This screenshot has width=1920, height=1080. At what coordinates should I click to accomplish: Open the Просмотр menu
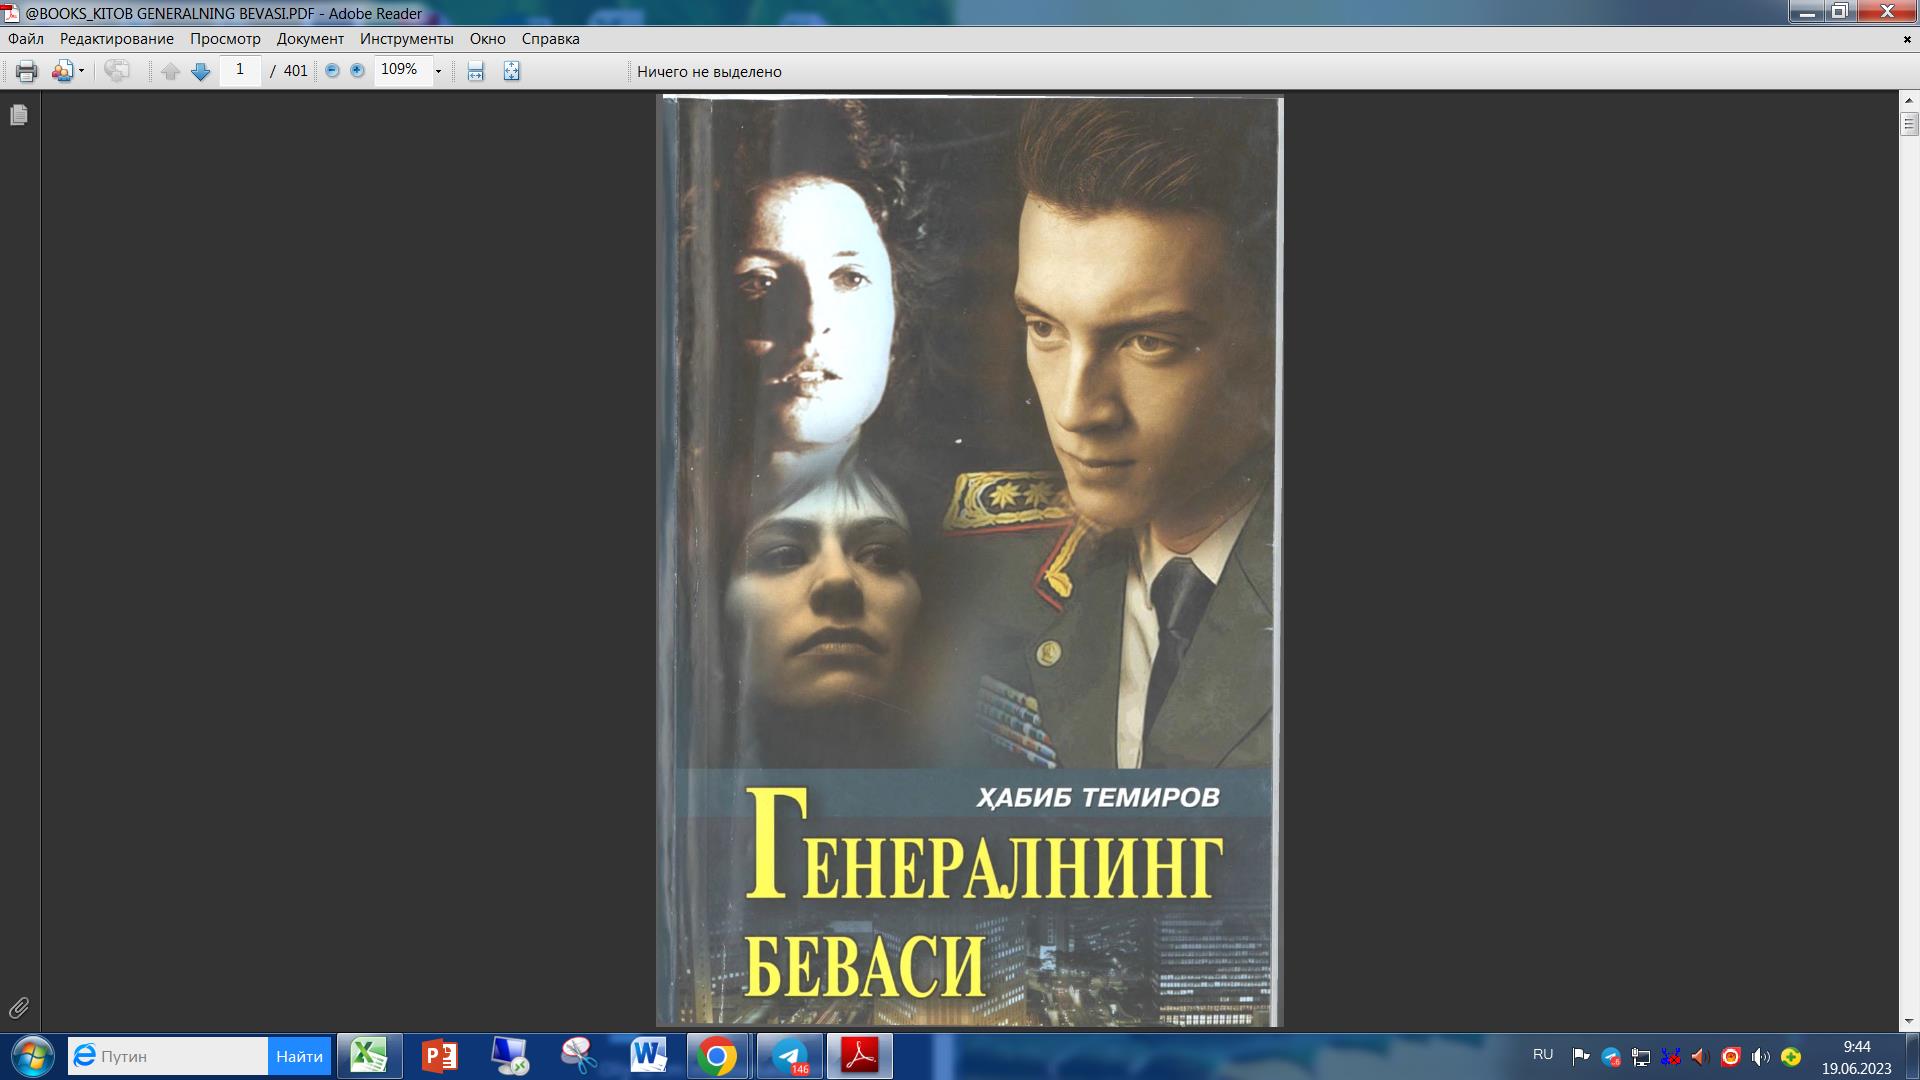pos(225,39)
